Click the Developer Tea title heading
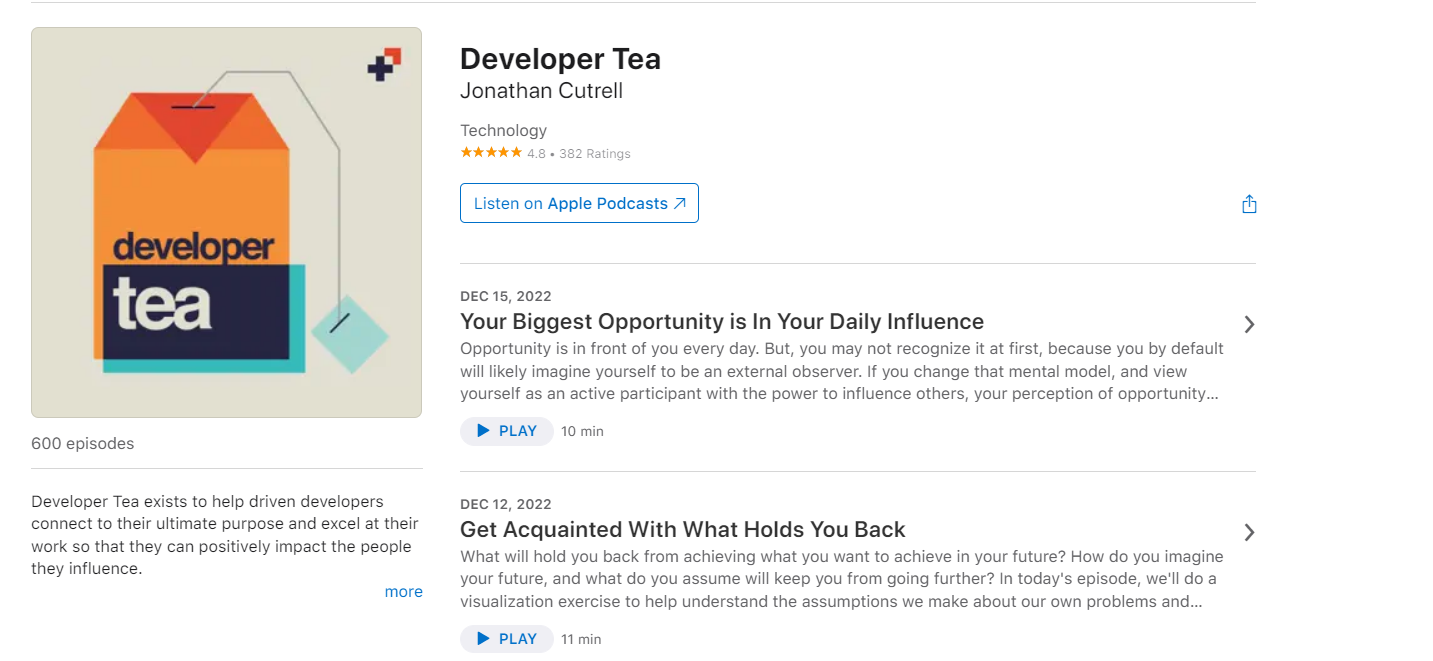This screenshot has height=661, width=1433. 560,58
